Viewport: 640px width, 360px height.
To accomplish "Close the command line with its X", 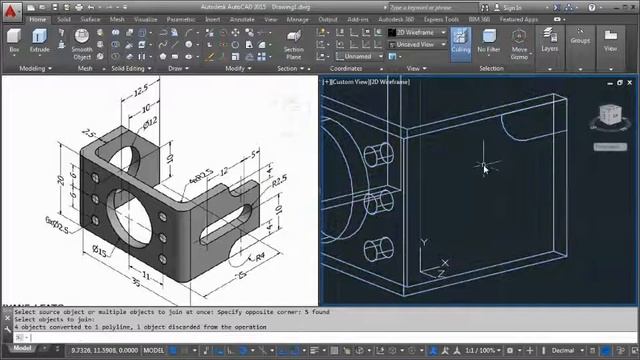I will coord(7,318).
